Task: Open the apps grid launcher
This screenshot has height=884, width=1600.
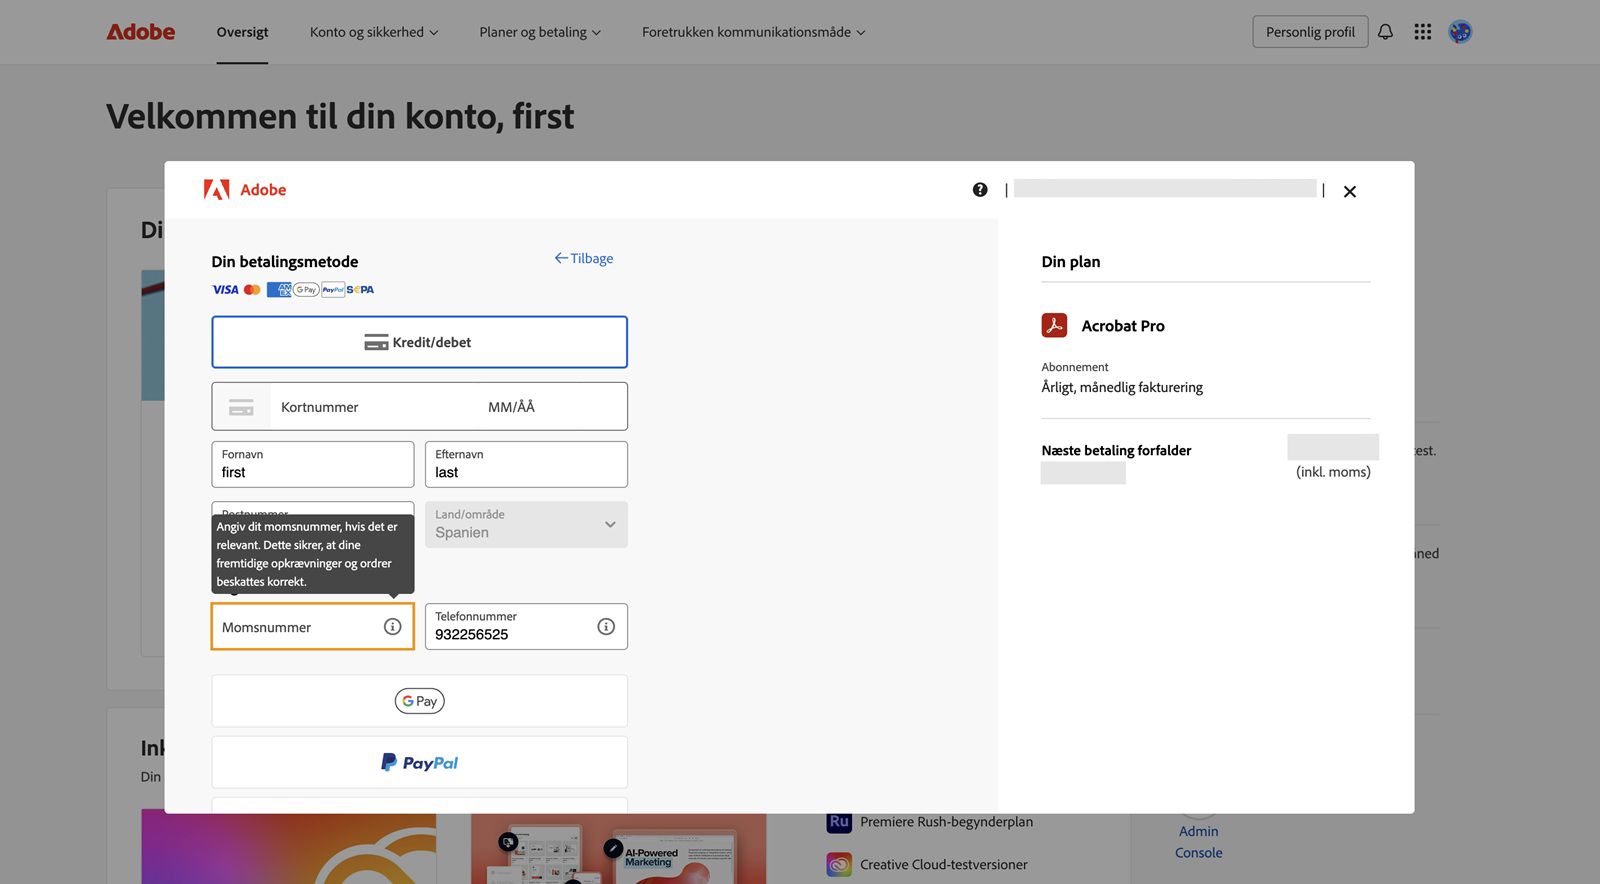Action: click(x=1422, y=32)
